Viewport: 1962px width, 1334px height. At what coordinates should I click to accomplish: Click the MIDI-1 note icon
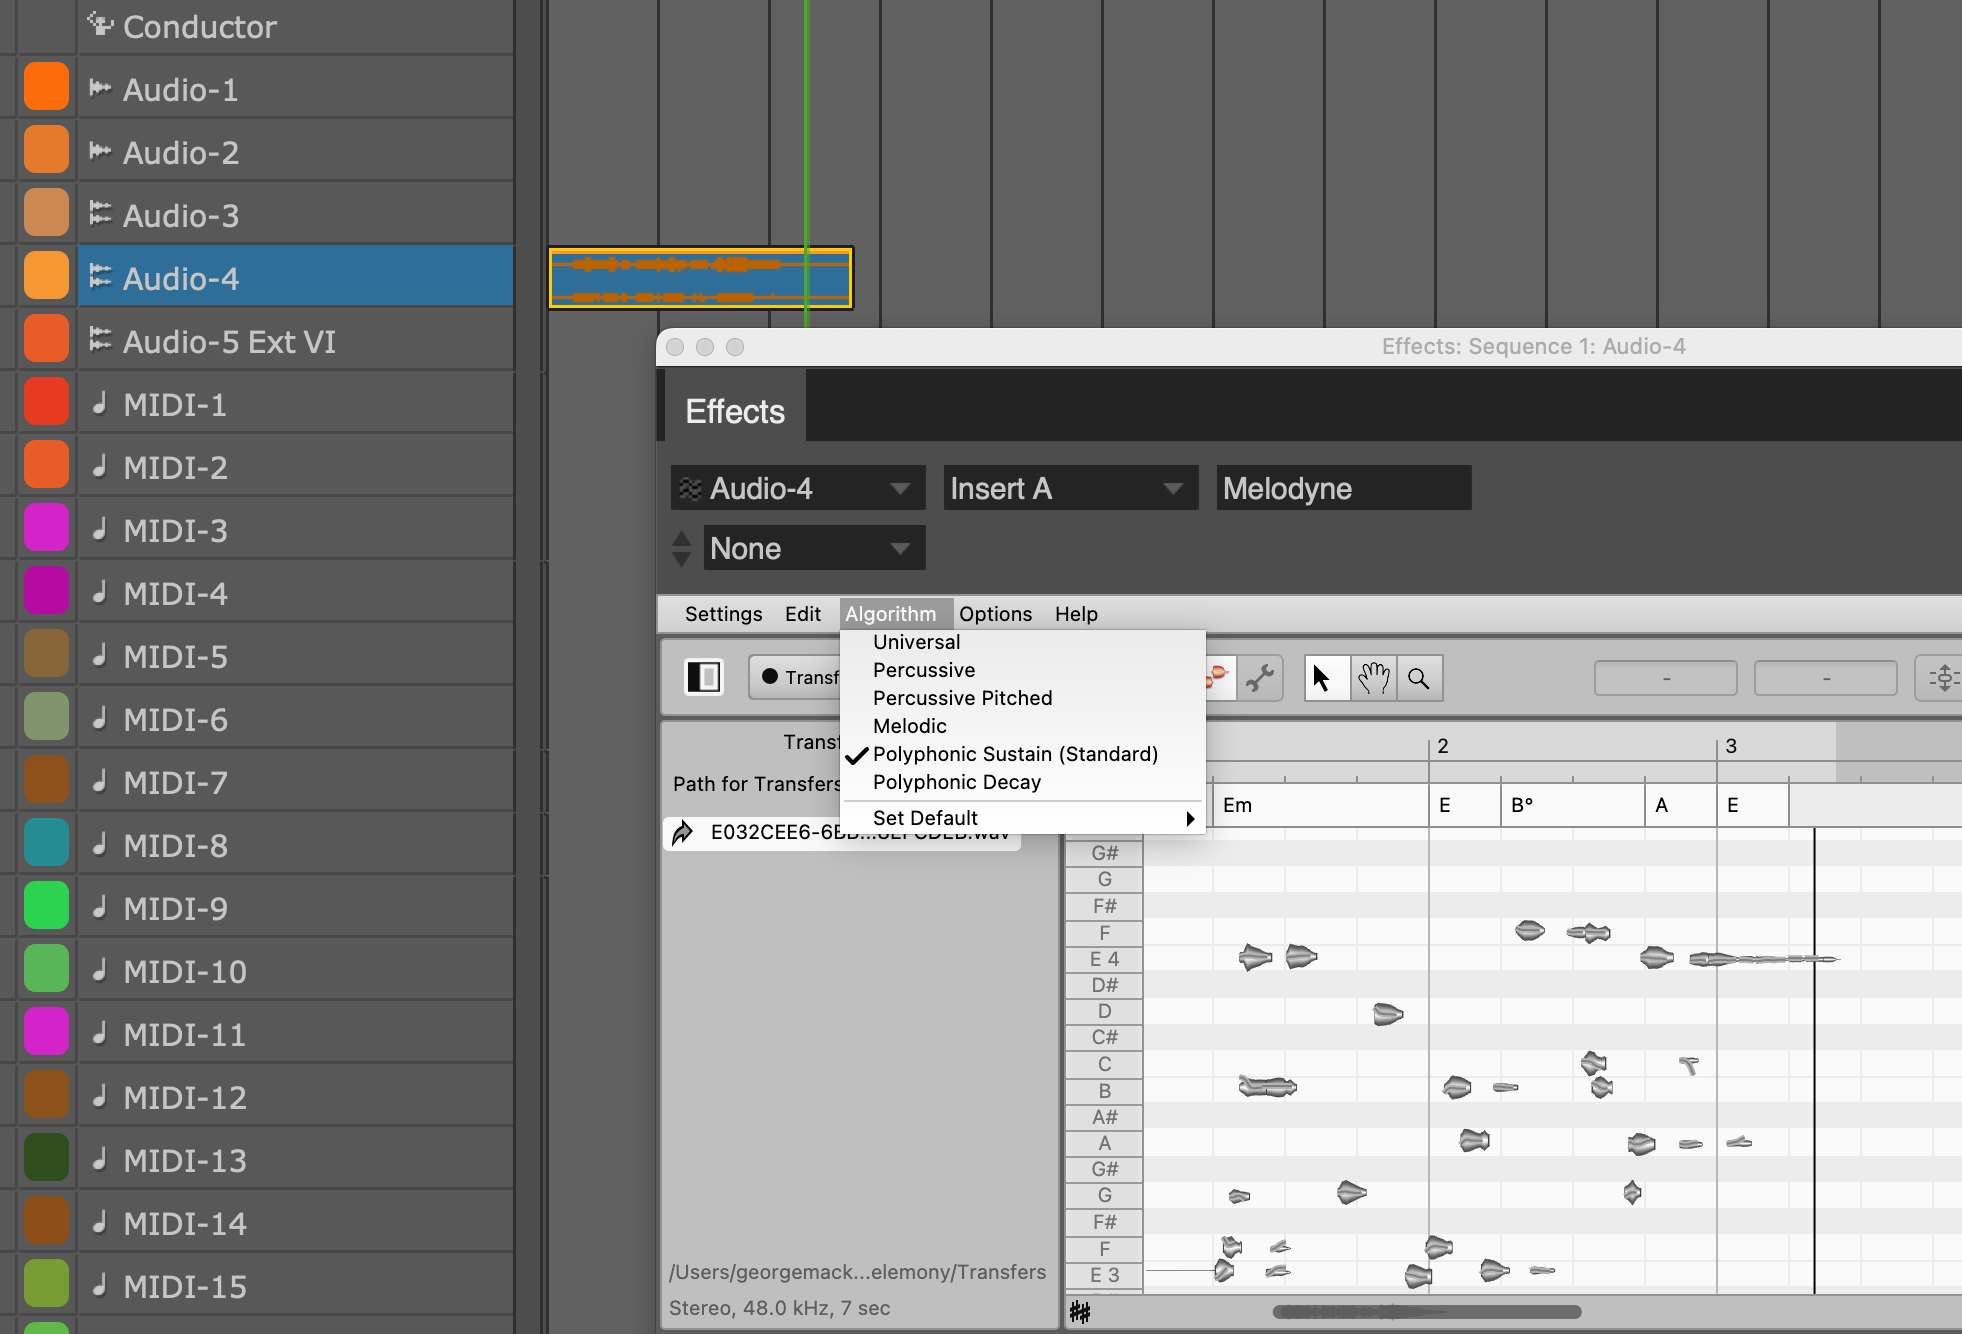point(99,403)
